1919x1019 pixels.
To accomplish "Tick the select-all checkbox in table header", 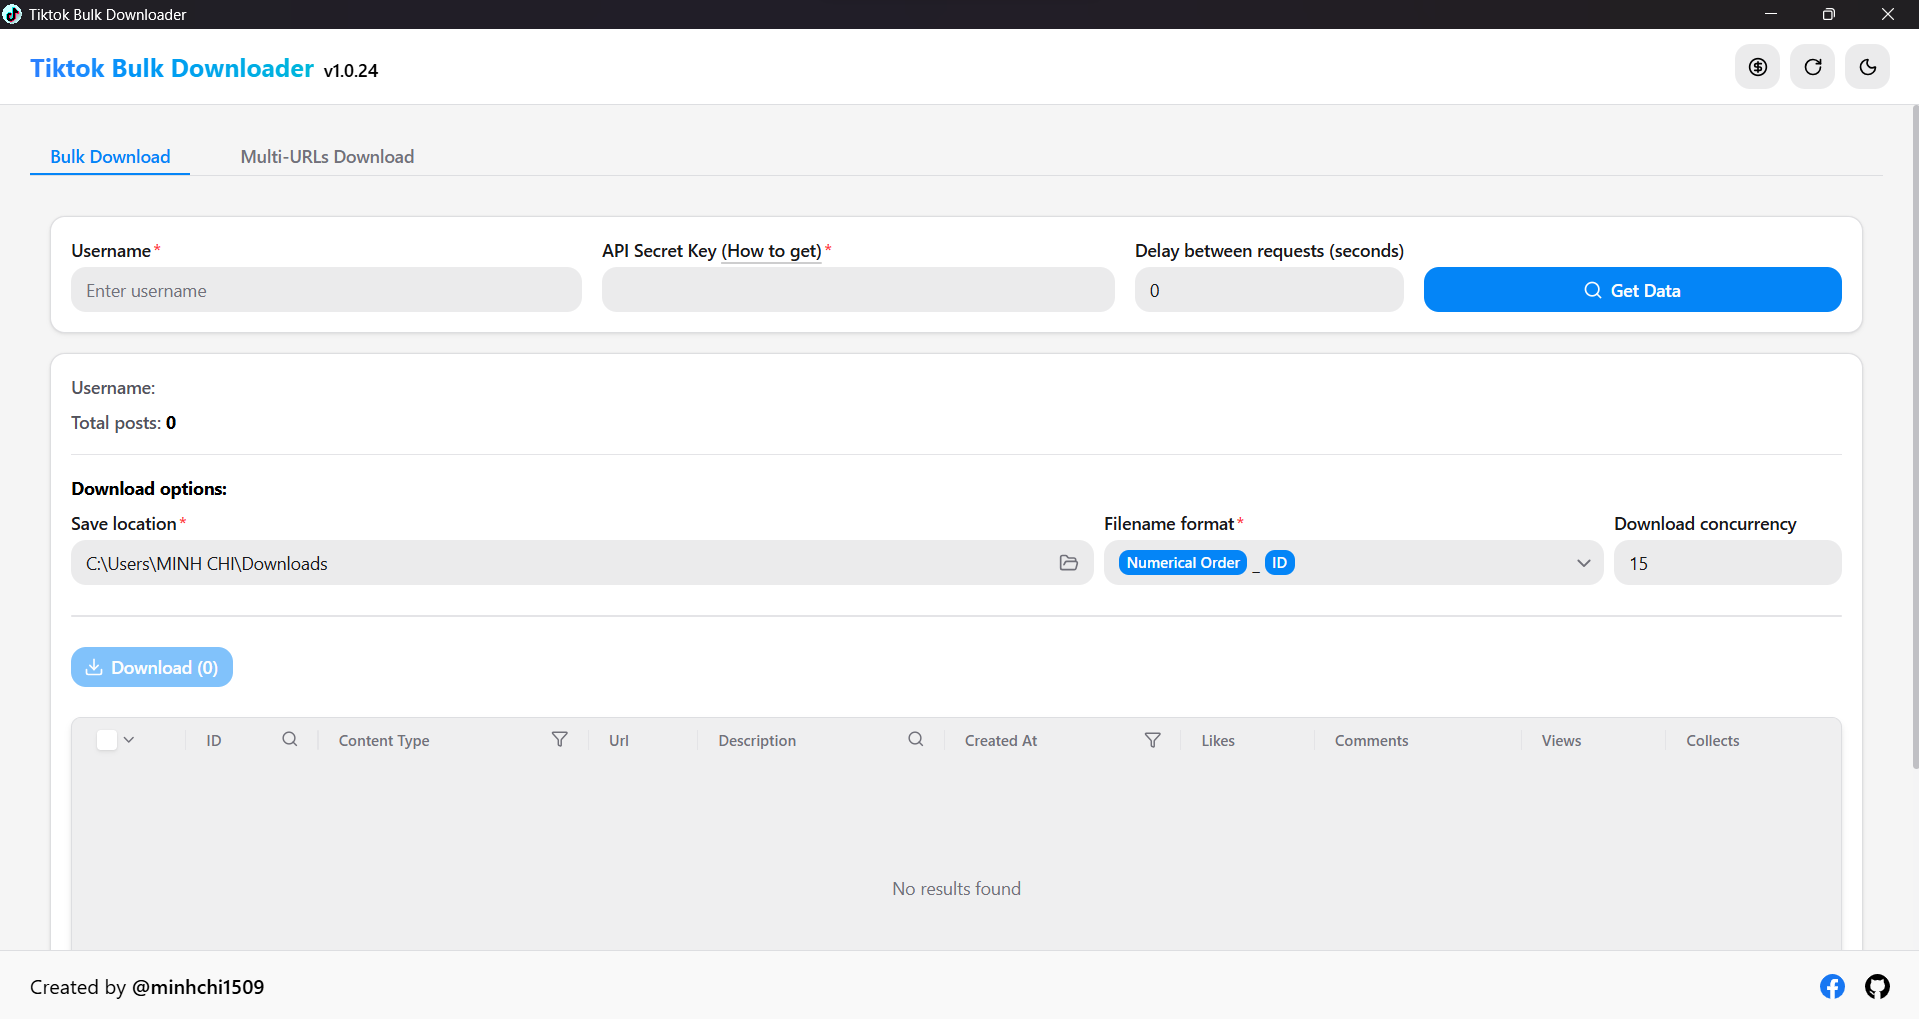I will click(107, 740).
